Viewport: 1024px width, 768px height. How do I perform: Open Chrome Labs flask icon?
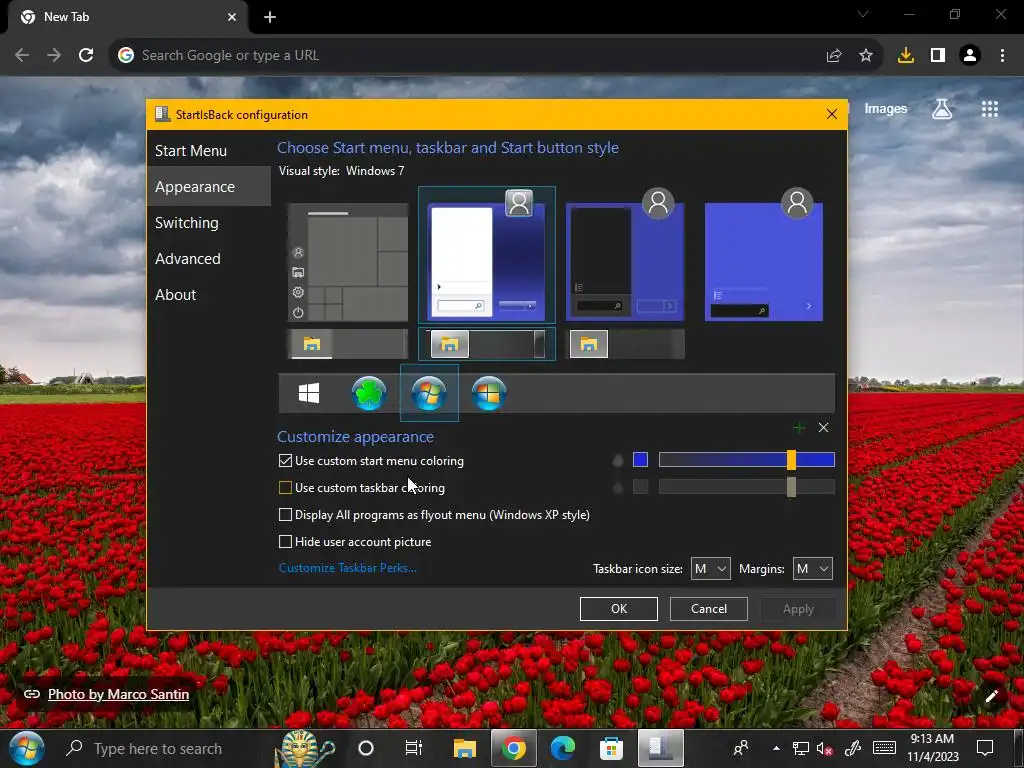tap(941, 109)
